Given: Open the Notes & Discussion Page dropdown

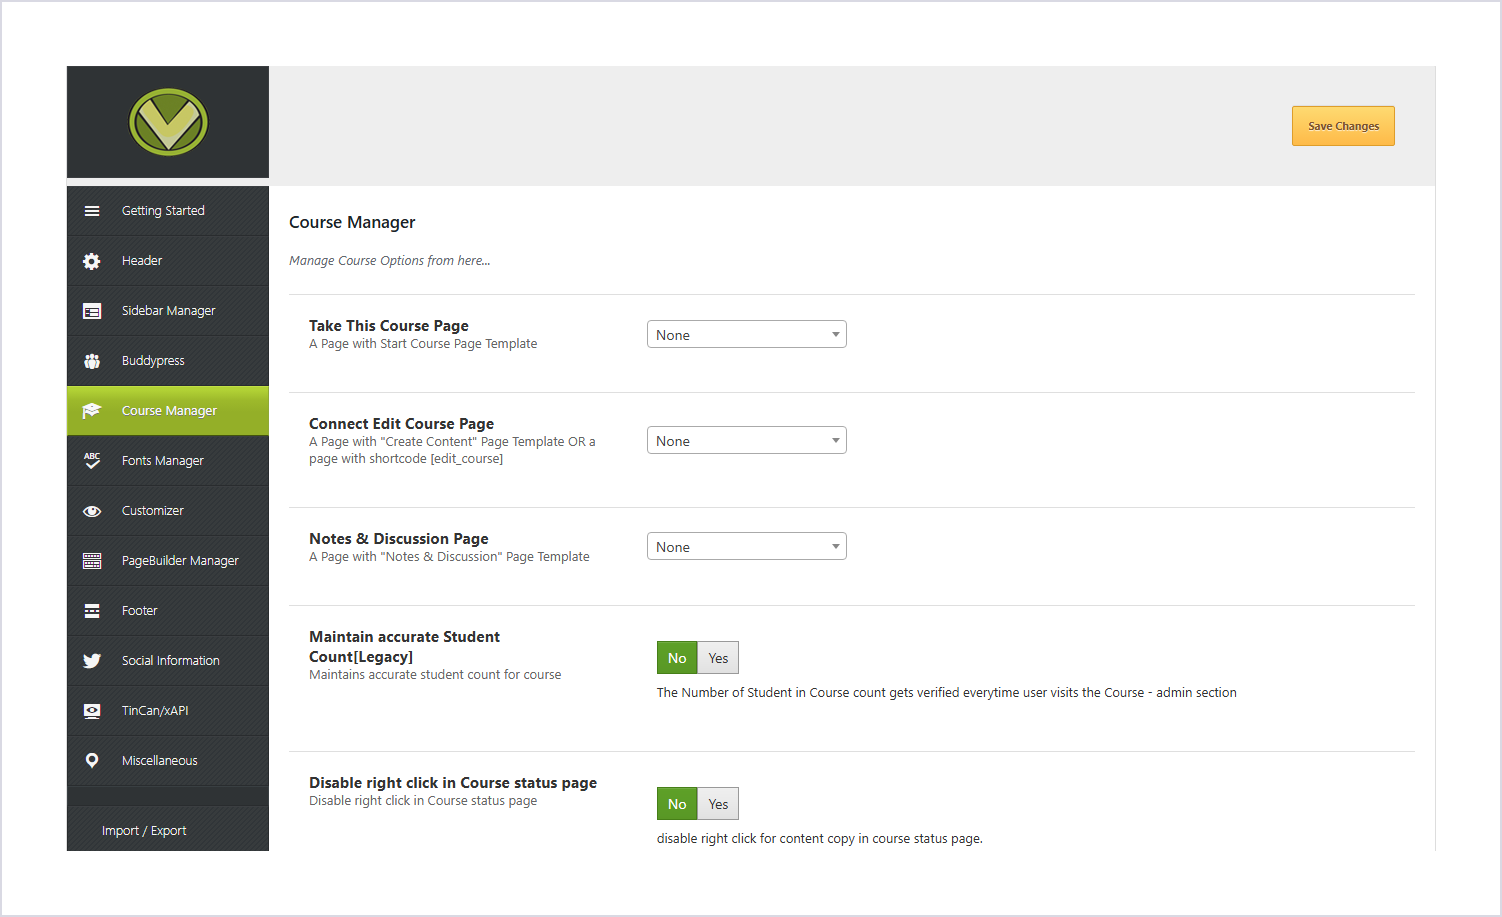Looking at the screenshot, I should [x=747, y=546].
